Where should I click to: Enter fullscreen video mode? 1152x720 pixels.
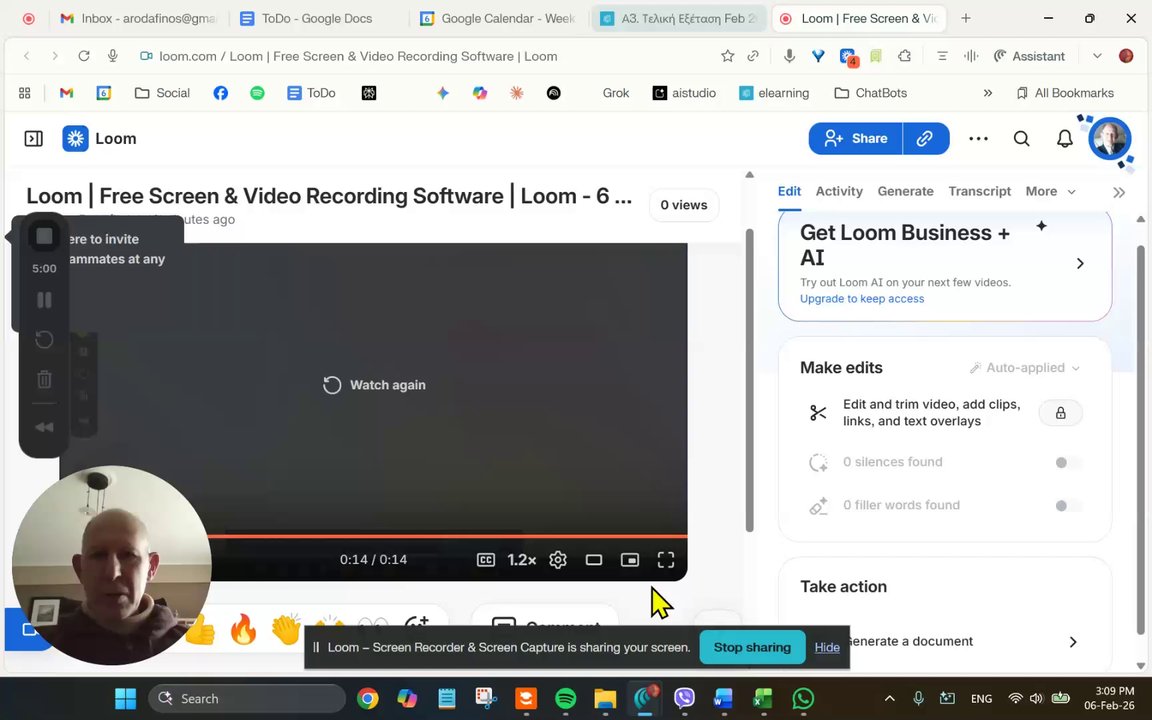pyautogui.click(x=666, y=560)
